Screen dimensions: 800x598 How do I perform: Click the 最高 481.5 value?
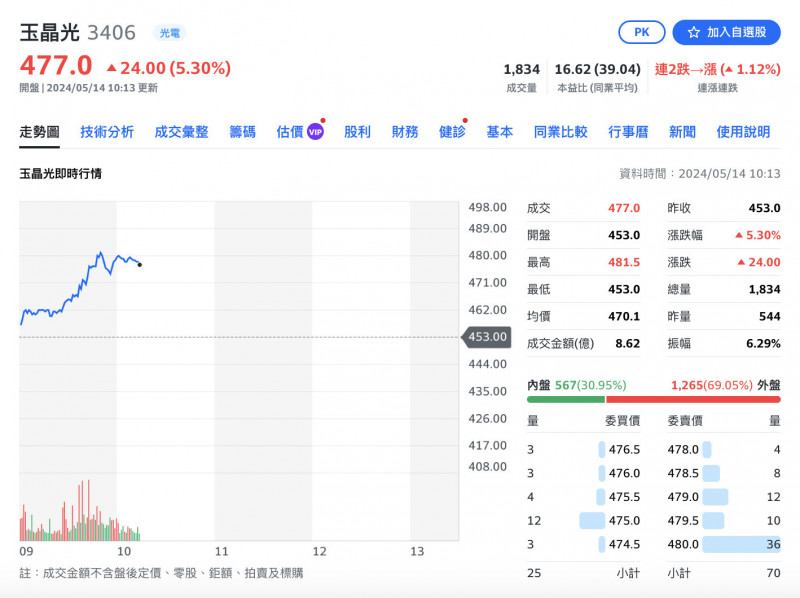(623, 262)
